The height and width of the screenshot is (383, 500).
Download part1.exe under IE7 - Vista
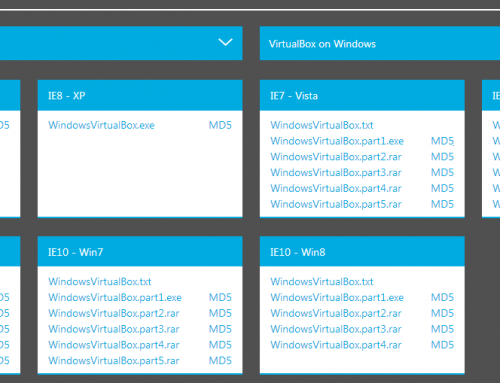point(337,141)
